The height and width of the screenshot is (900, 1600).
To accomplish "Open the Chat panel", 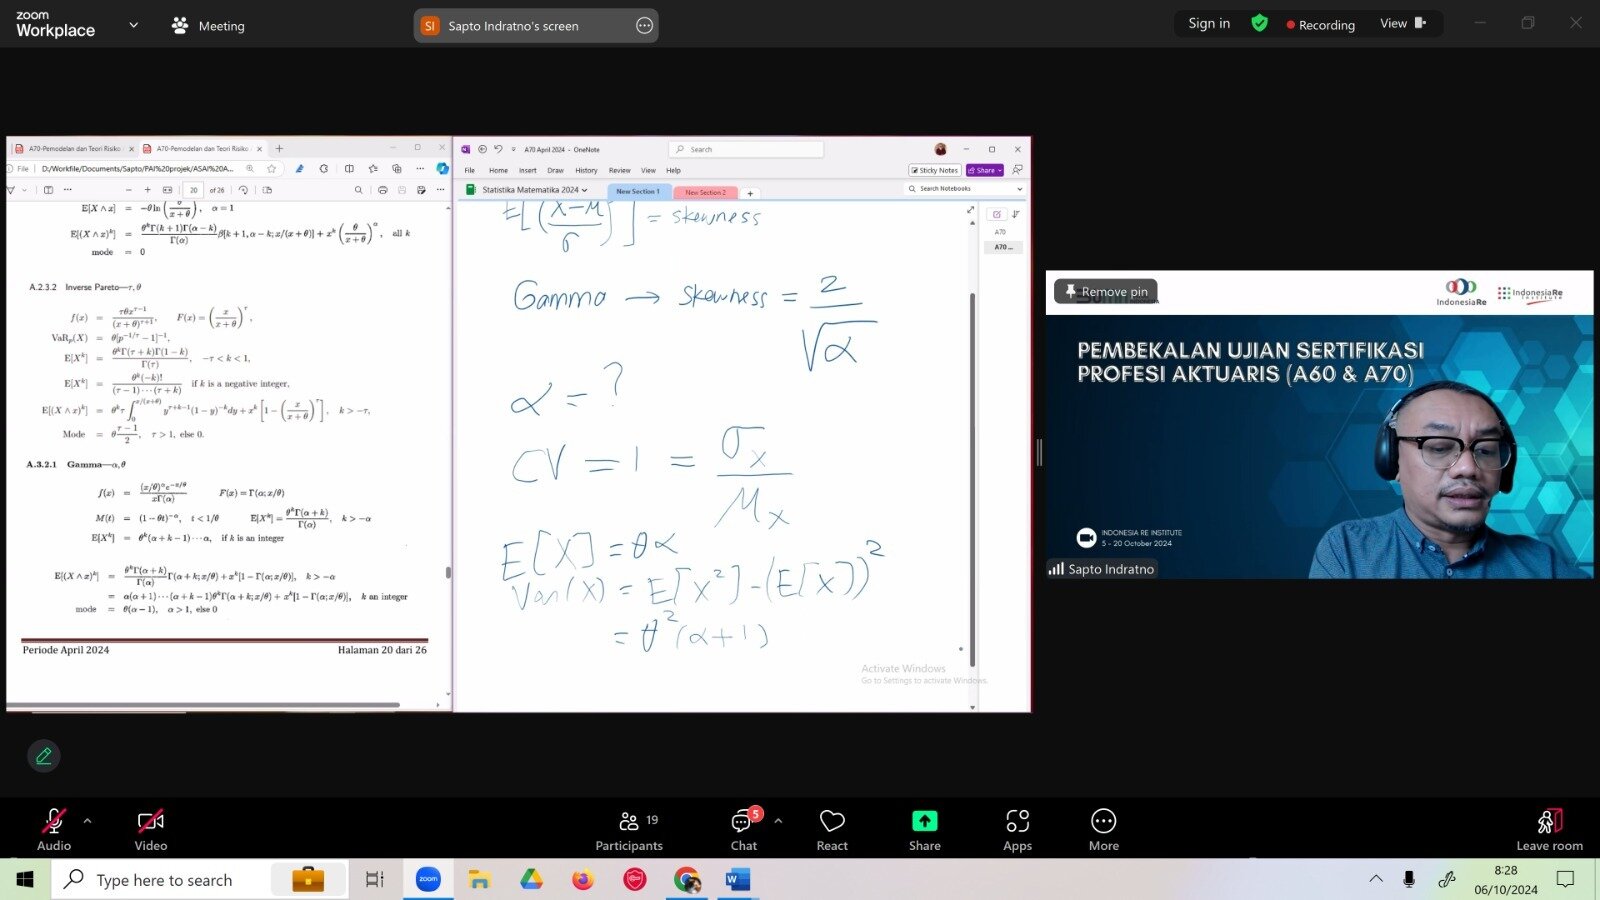I will click(x=744, y=829).
